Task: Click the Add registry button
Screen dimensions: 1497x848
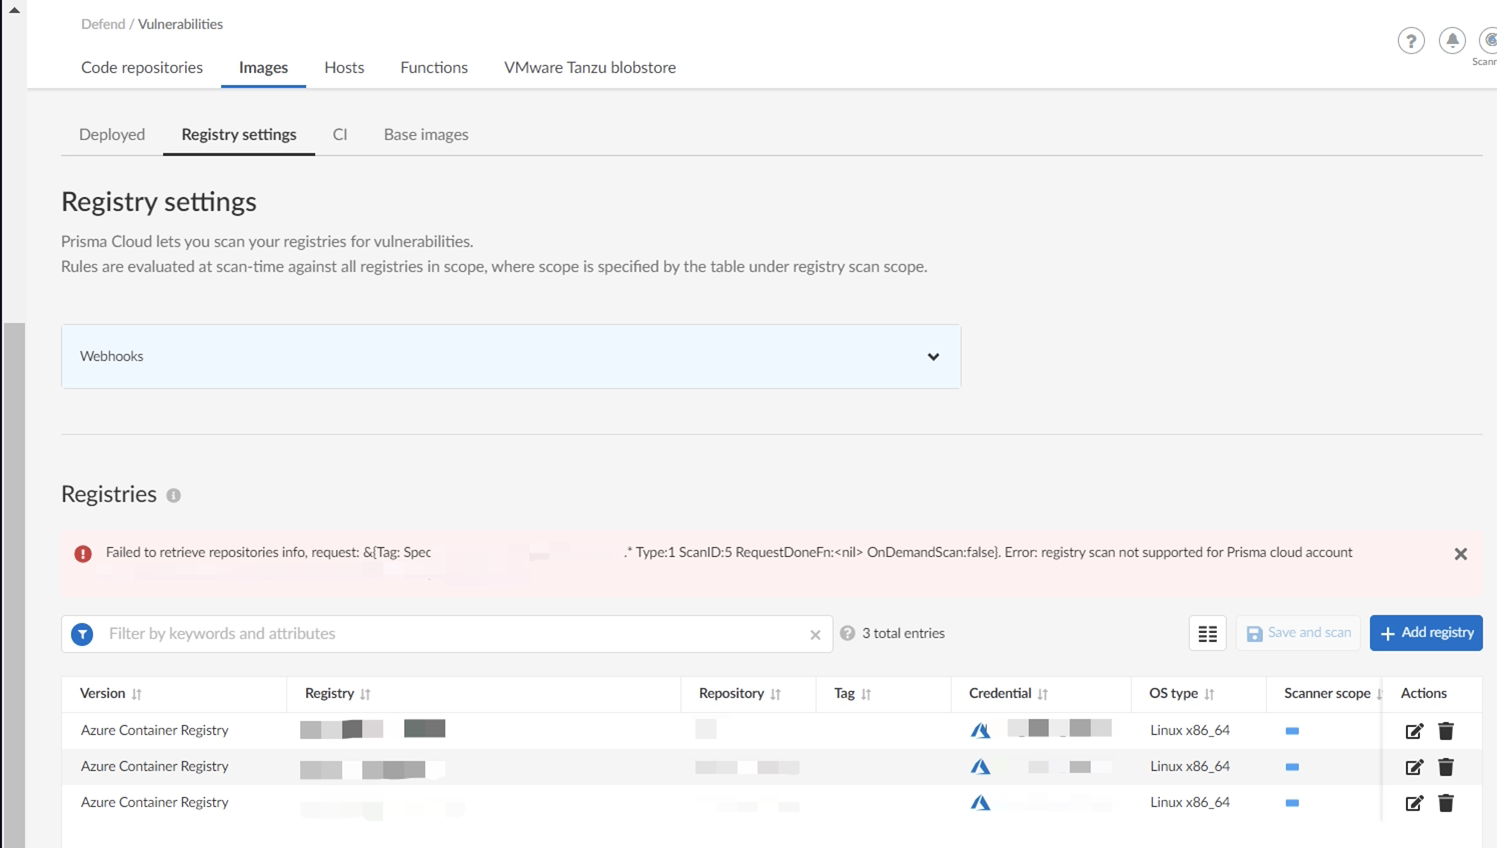Action: point(1426,633)
